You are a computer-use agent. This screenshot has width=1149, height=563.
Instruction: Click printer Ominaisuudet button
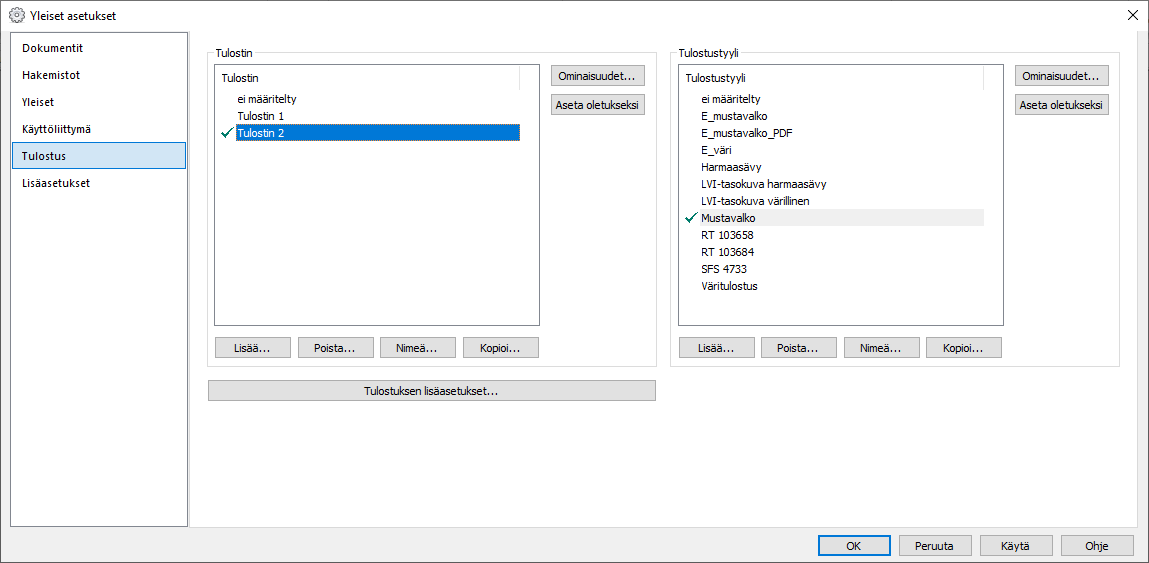click(597, 76)
